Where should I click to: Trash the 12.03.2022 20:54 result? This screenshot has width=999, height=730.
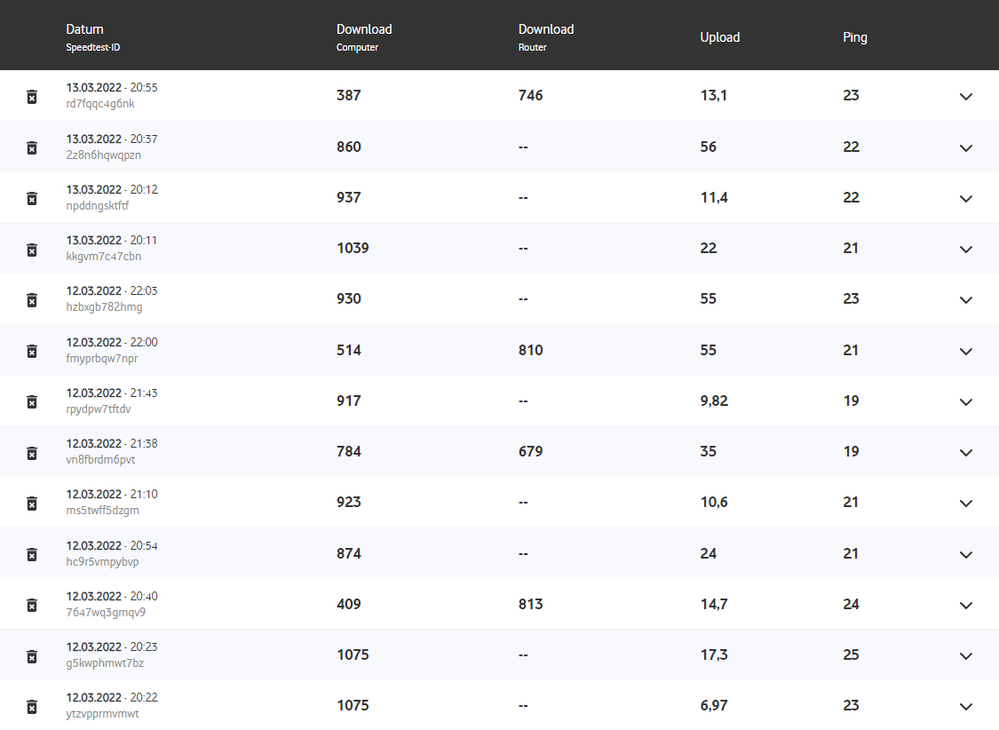32,554
